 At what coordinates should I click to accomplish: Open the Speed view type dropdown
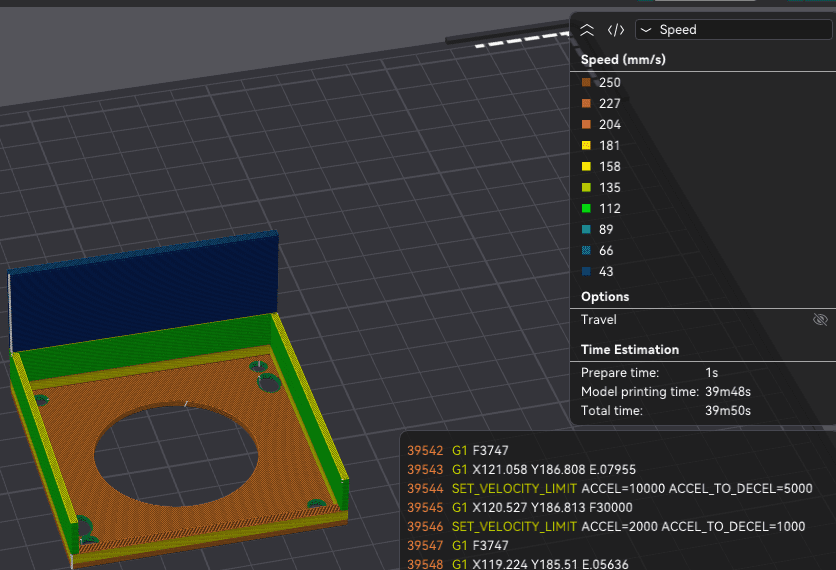point(734,30)
